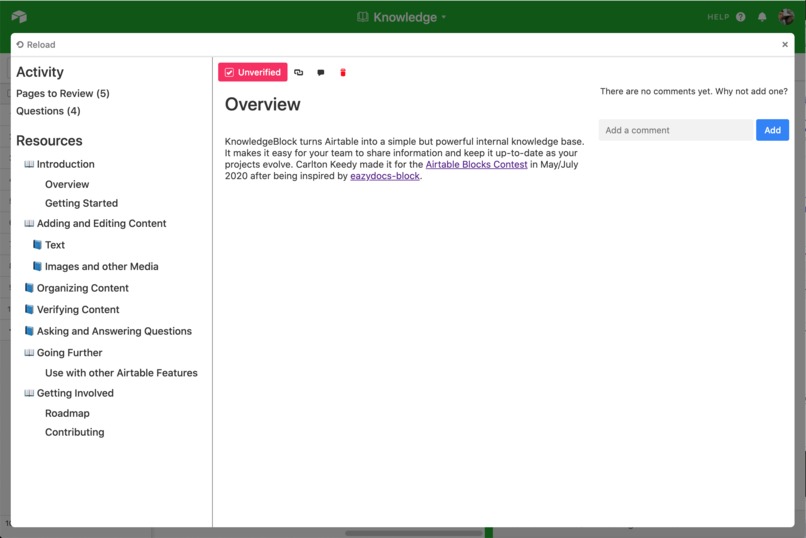Collapse the Introduction section
The image size is (806, 538).
[x=60, y=164]
